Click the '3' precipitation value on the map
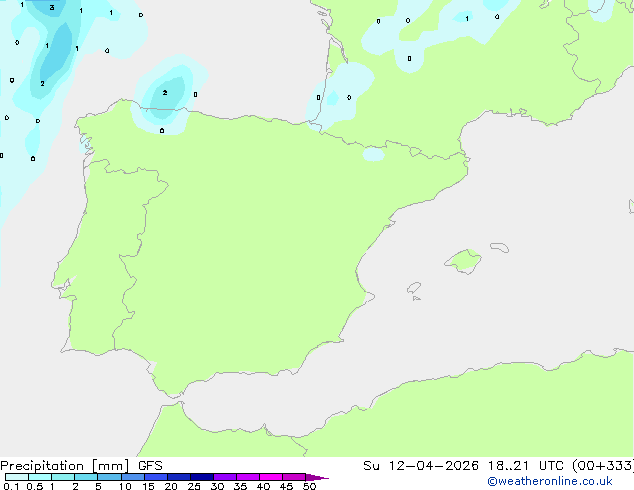The image size is (634, 490). pos(52,7)
